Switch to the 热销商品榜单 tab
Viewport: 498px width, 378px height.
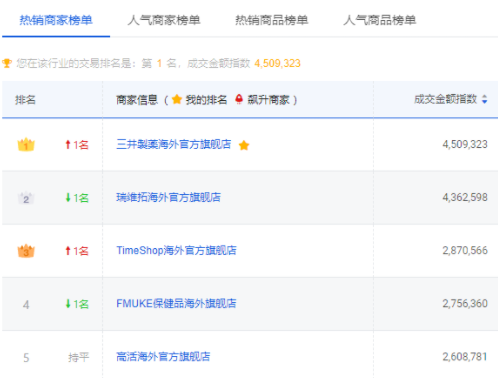[x=272, y=20]
